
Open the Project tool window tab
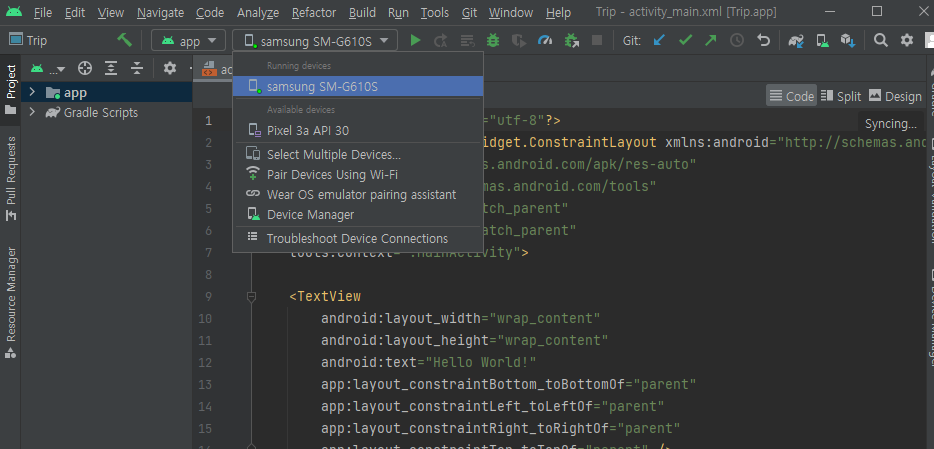11,89
